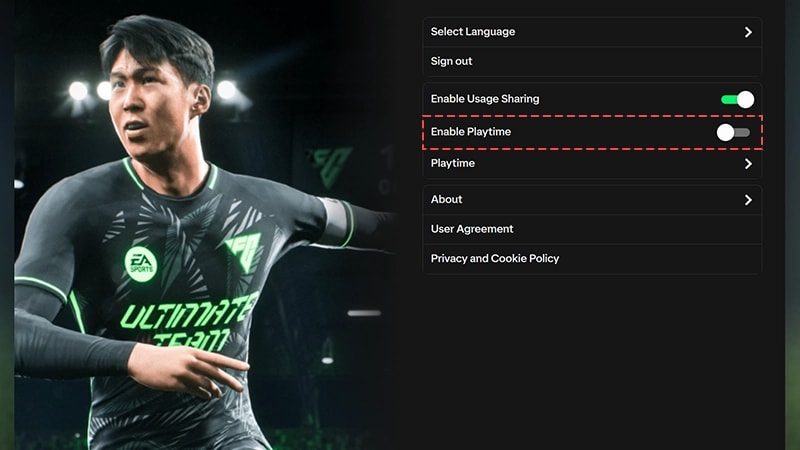The image size is (800, 450).
Task: Click the Enable Playtime label text
Action: (x=470, y=132)
